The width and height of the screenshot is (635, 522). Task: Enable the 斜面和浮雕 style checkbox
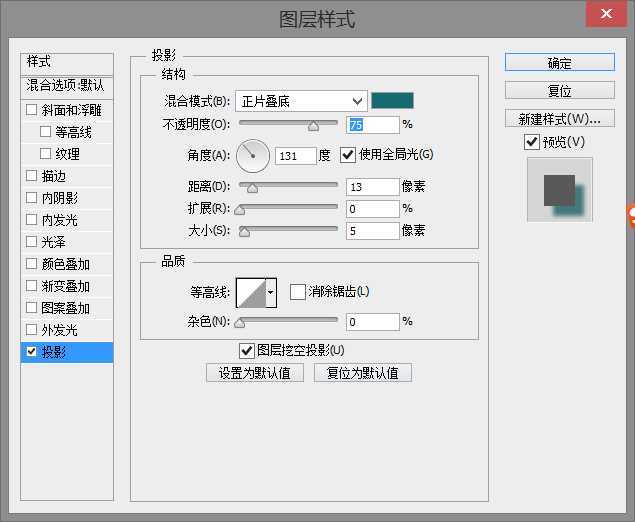pyautogui.click(x=32, y=110)
